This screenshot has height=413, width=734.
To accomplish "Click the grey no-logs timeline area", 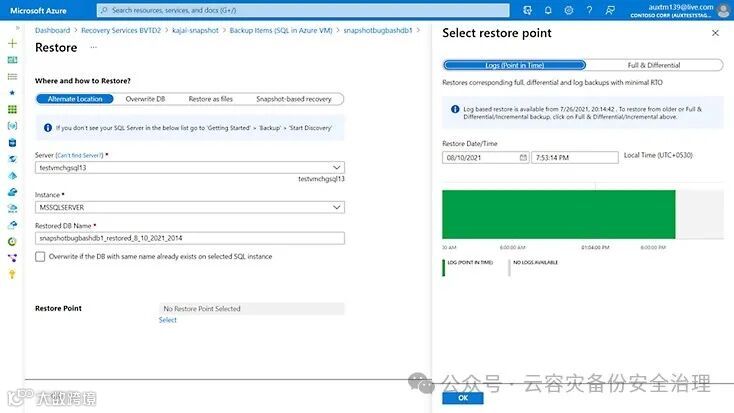I will (x=699, y=214).
